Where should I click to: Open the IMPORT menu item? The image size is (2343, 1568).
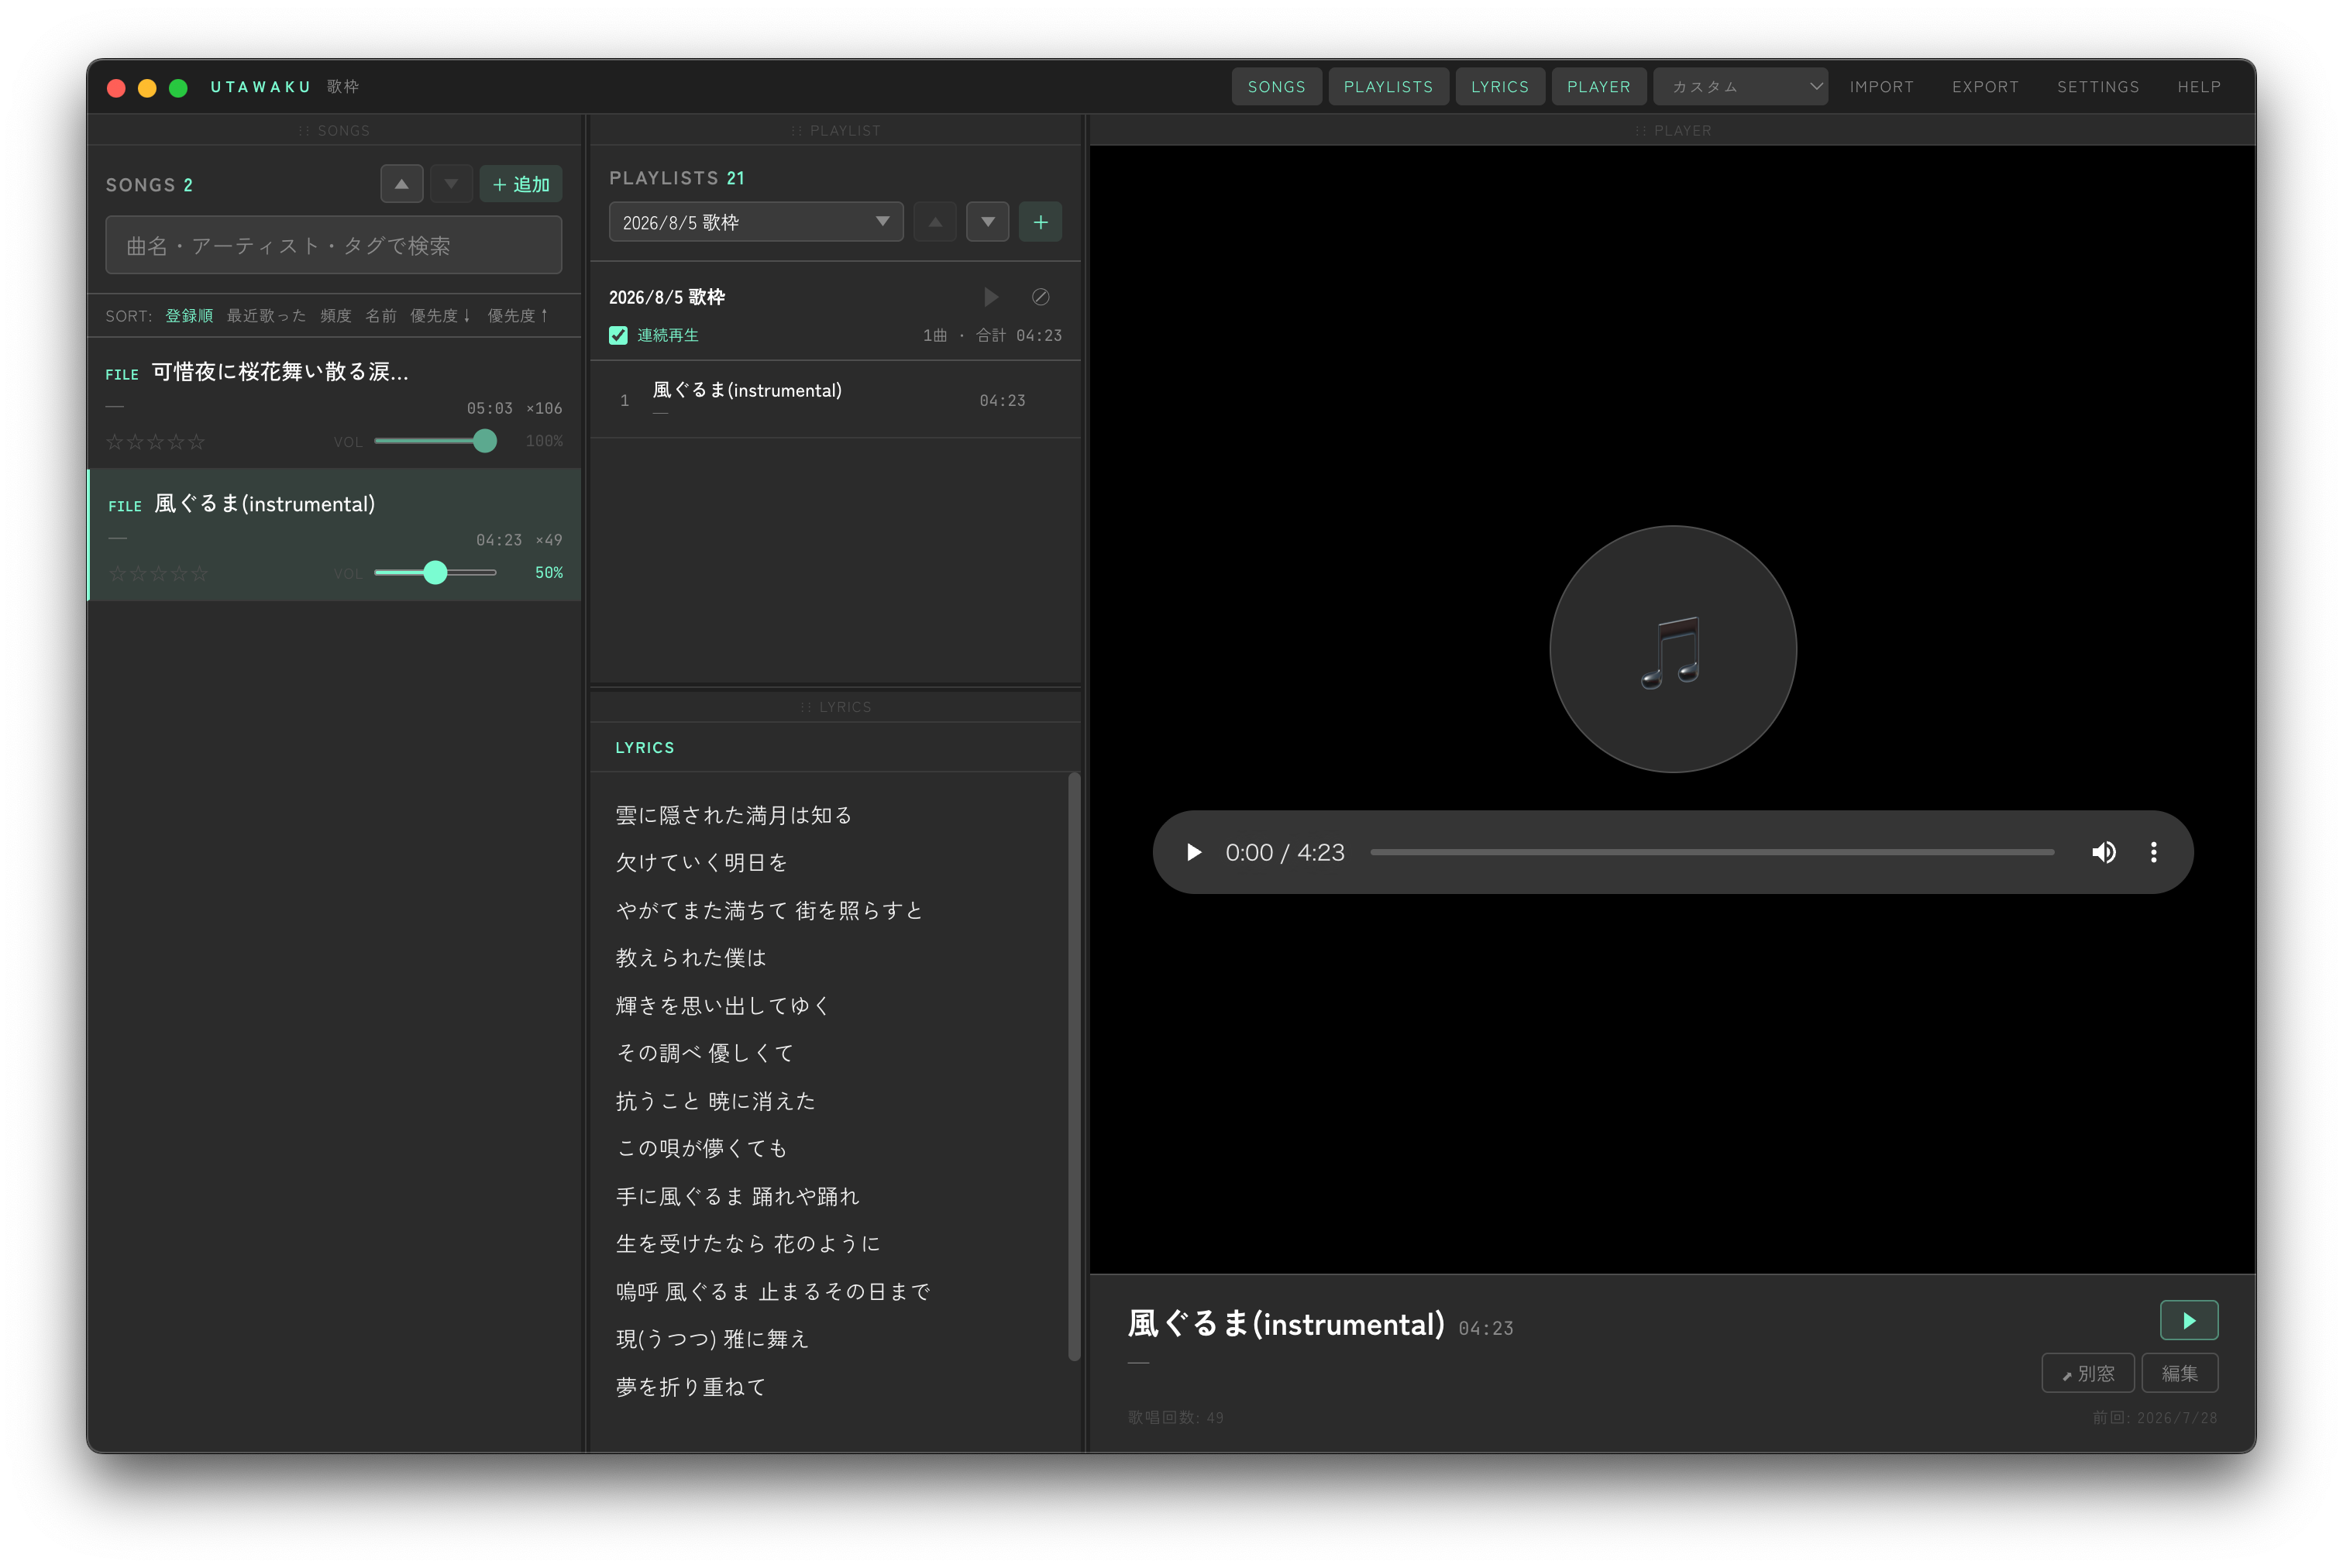click(1881, 87)
